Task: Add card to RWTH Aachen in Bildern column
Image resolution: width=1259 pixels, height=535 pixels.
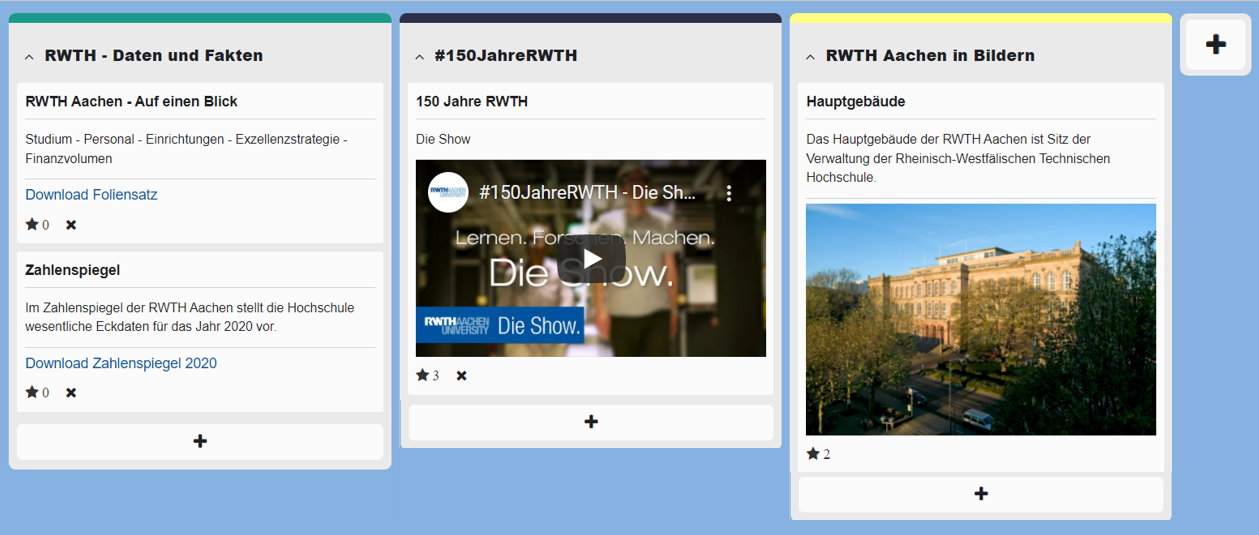Action: (981, 494)
